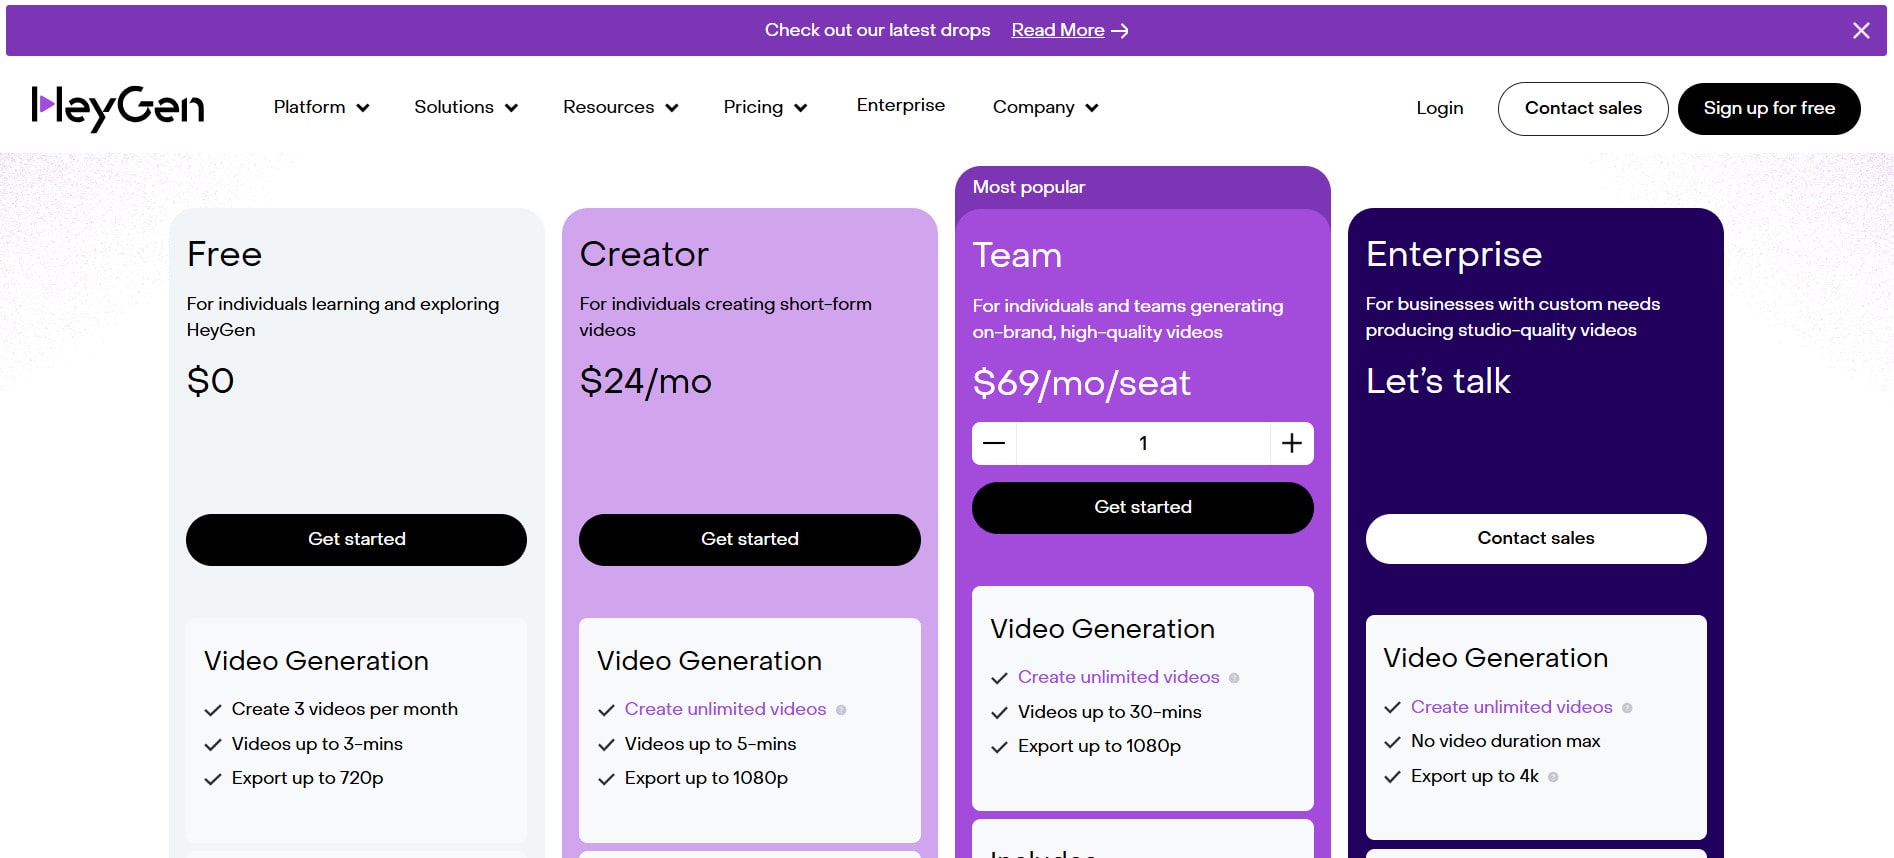Open Creator's Create unlimited videos link
1894x858 pixels.
click(725, 709)
